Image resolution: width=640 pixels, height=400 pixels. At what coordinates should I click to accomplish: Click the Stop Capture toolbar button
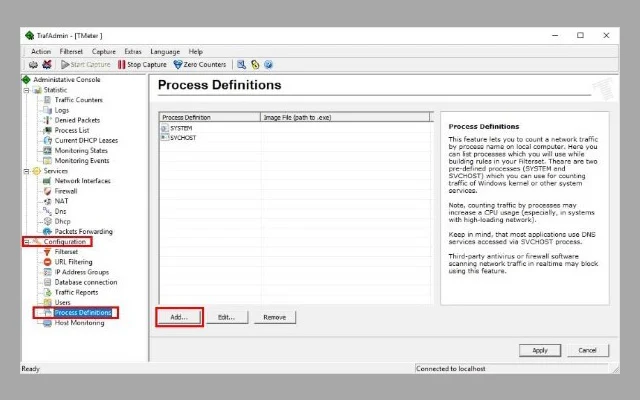point(142,64)
